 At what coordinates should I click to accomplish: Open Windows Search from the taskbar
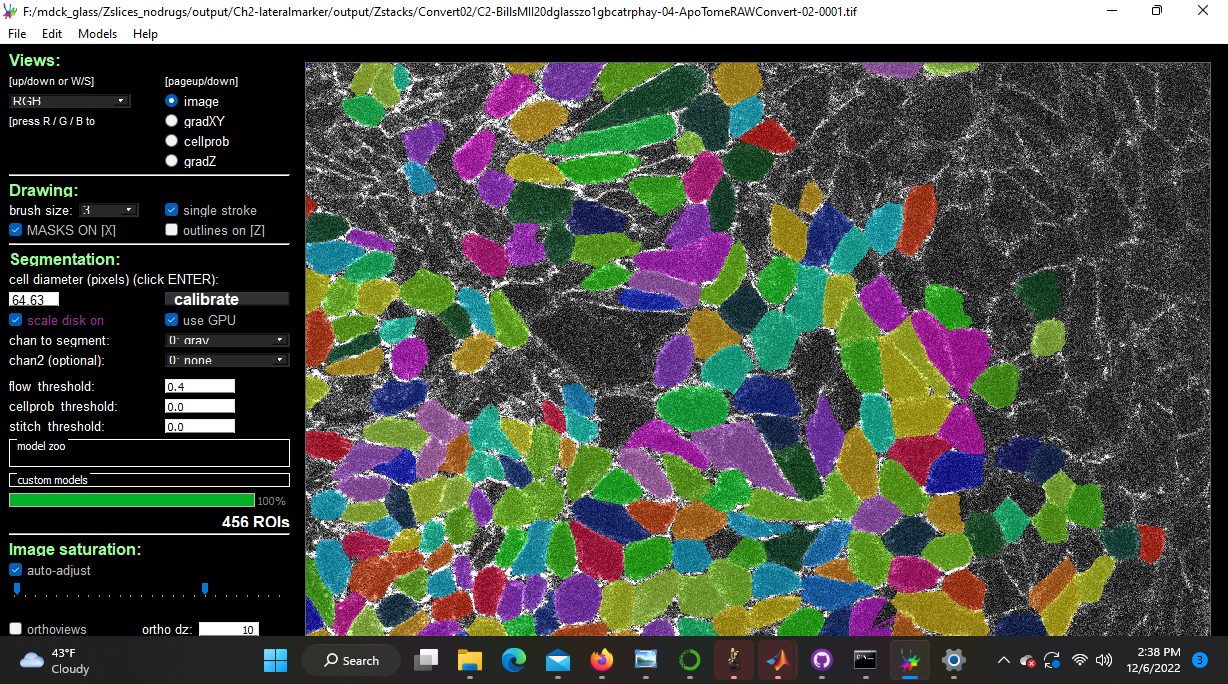pyautogui.click(x=350, y=660)
